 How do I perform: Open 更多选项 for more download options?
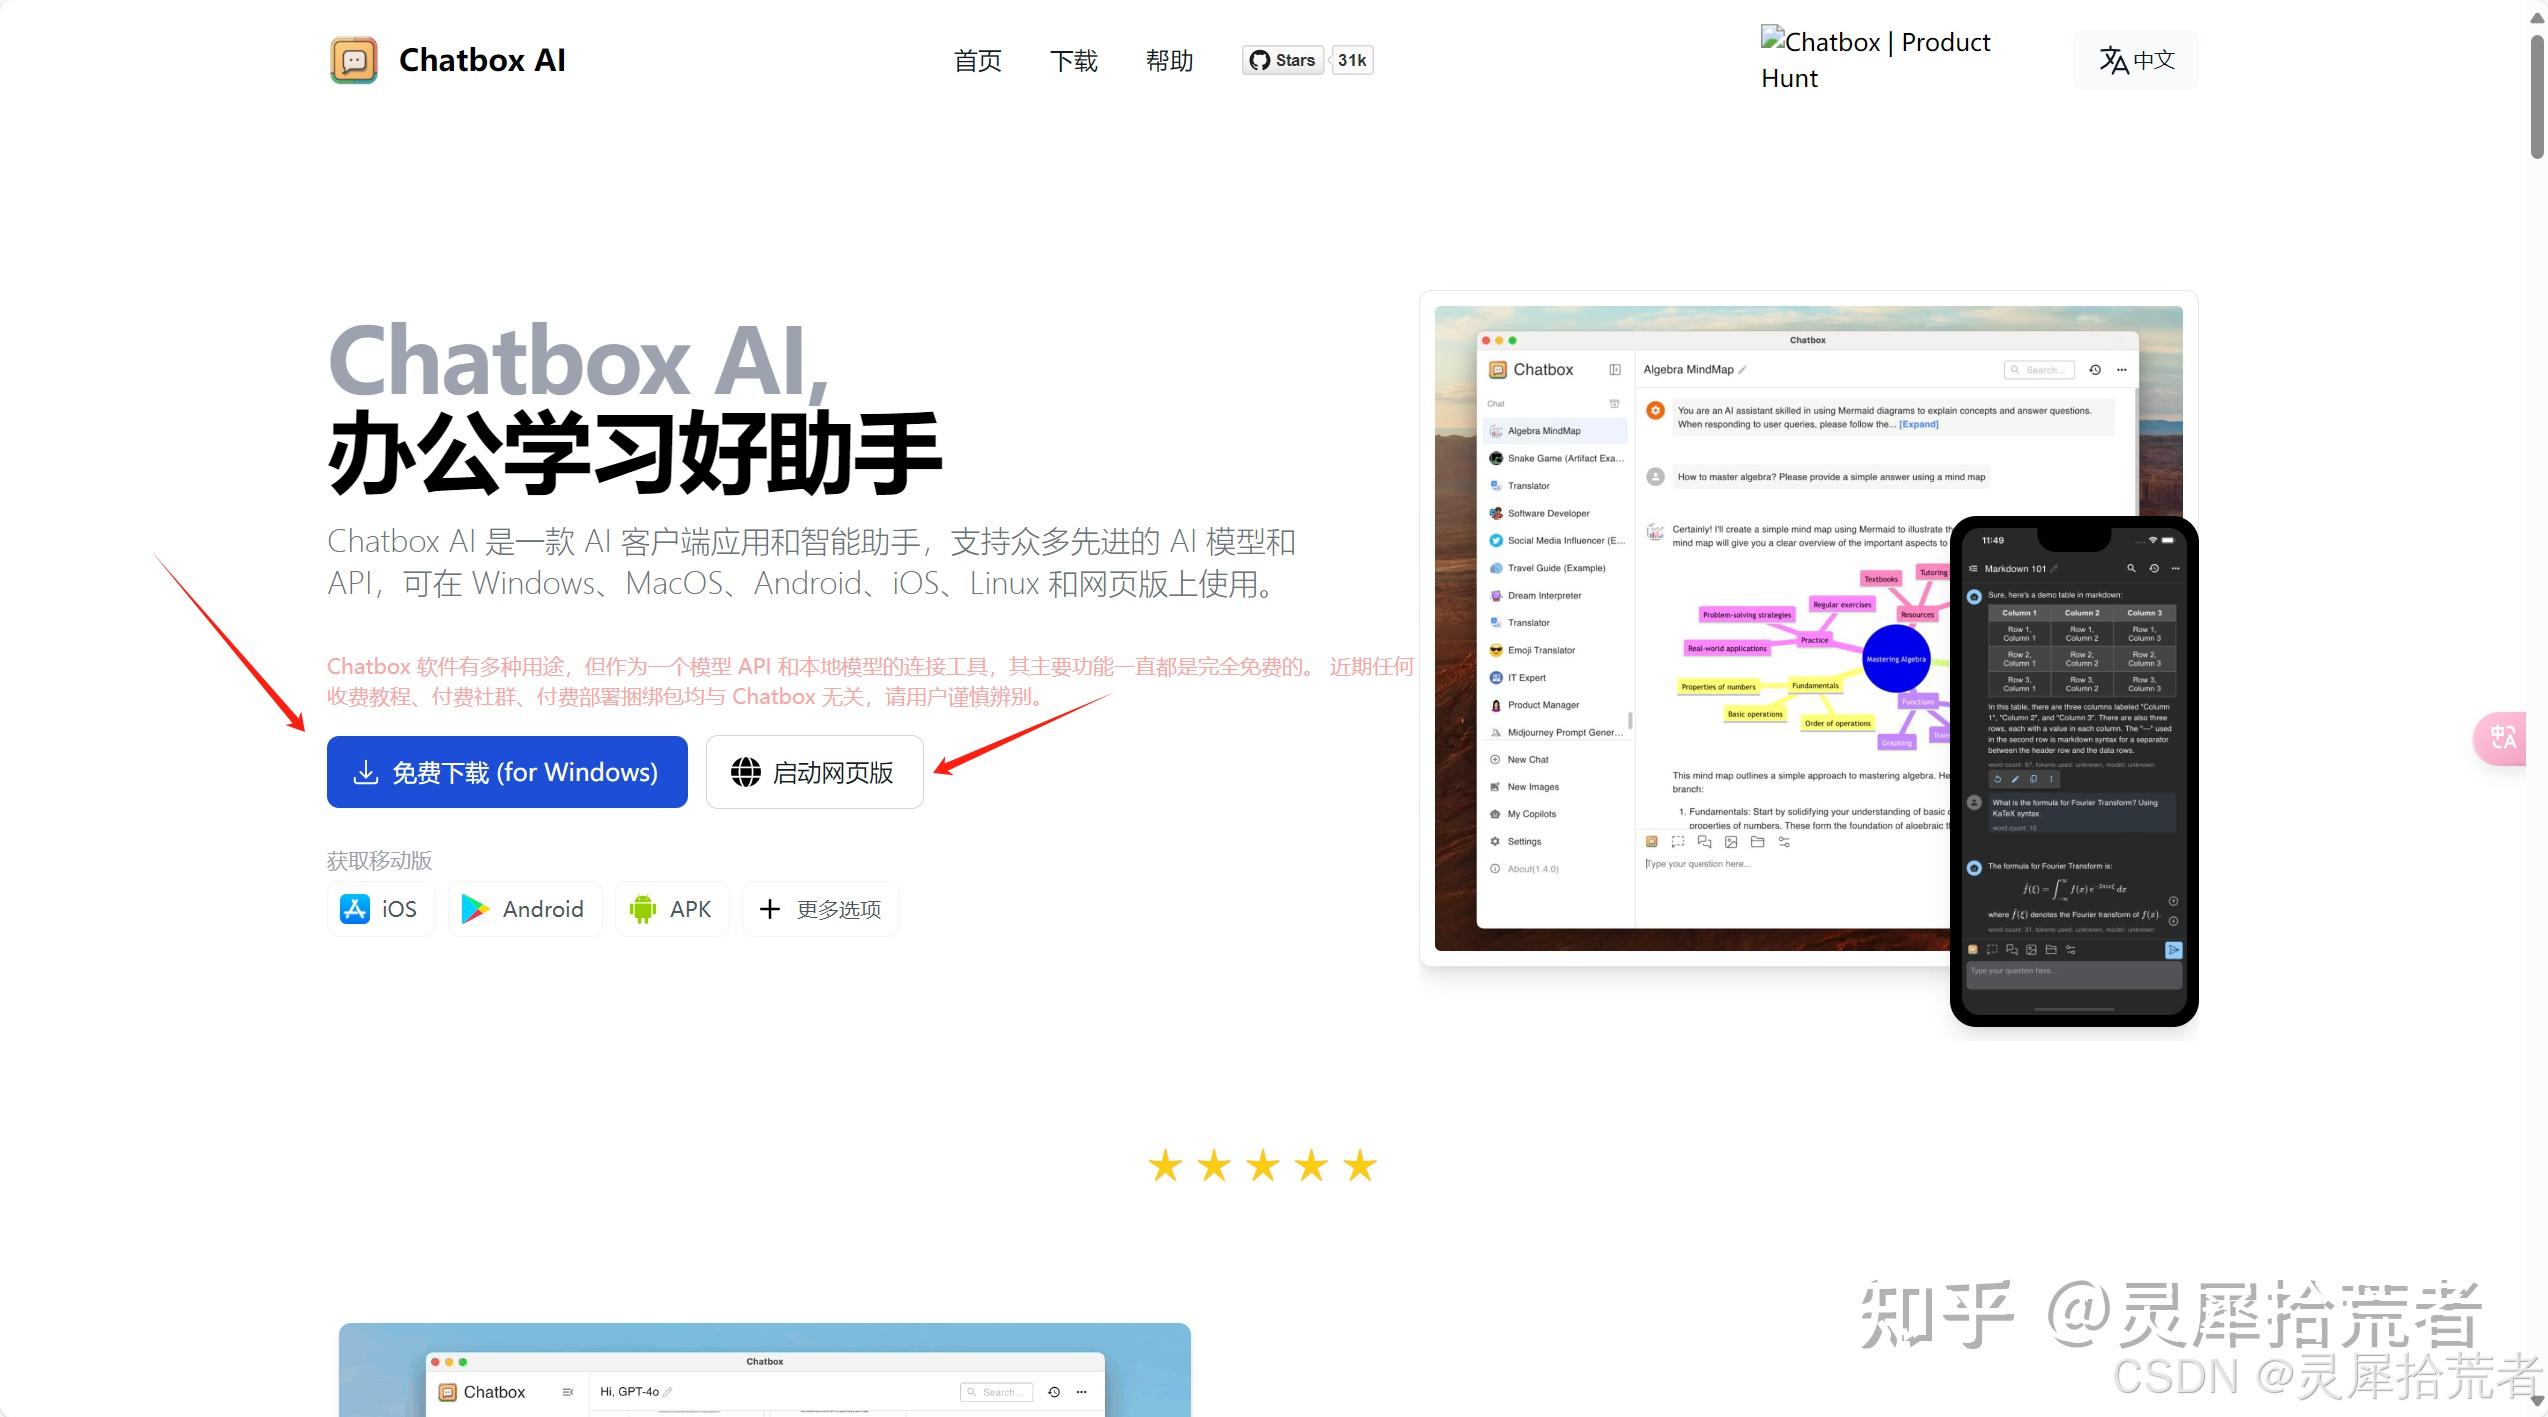(820, 908)
